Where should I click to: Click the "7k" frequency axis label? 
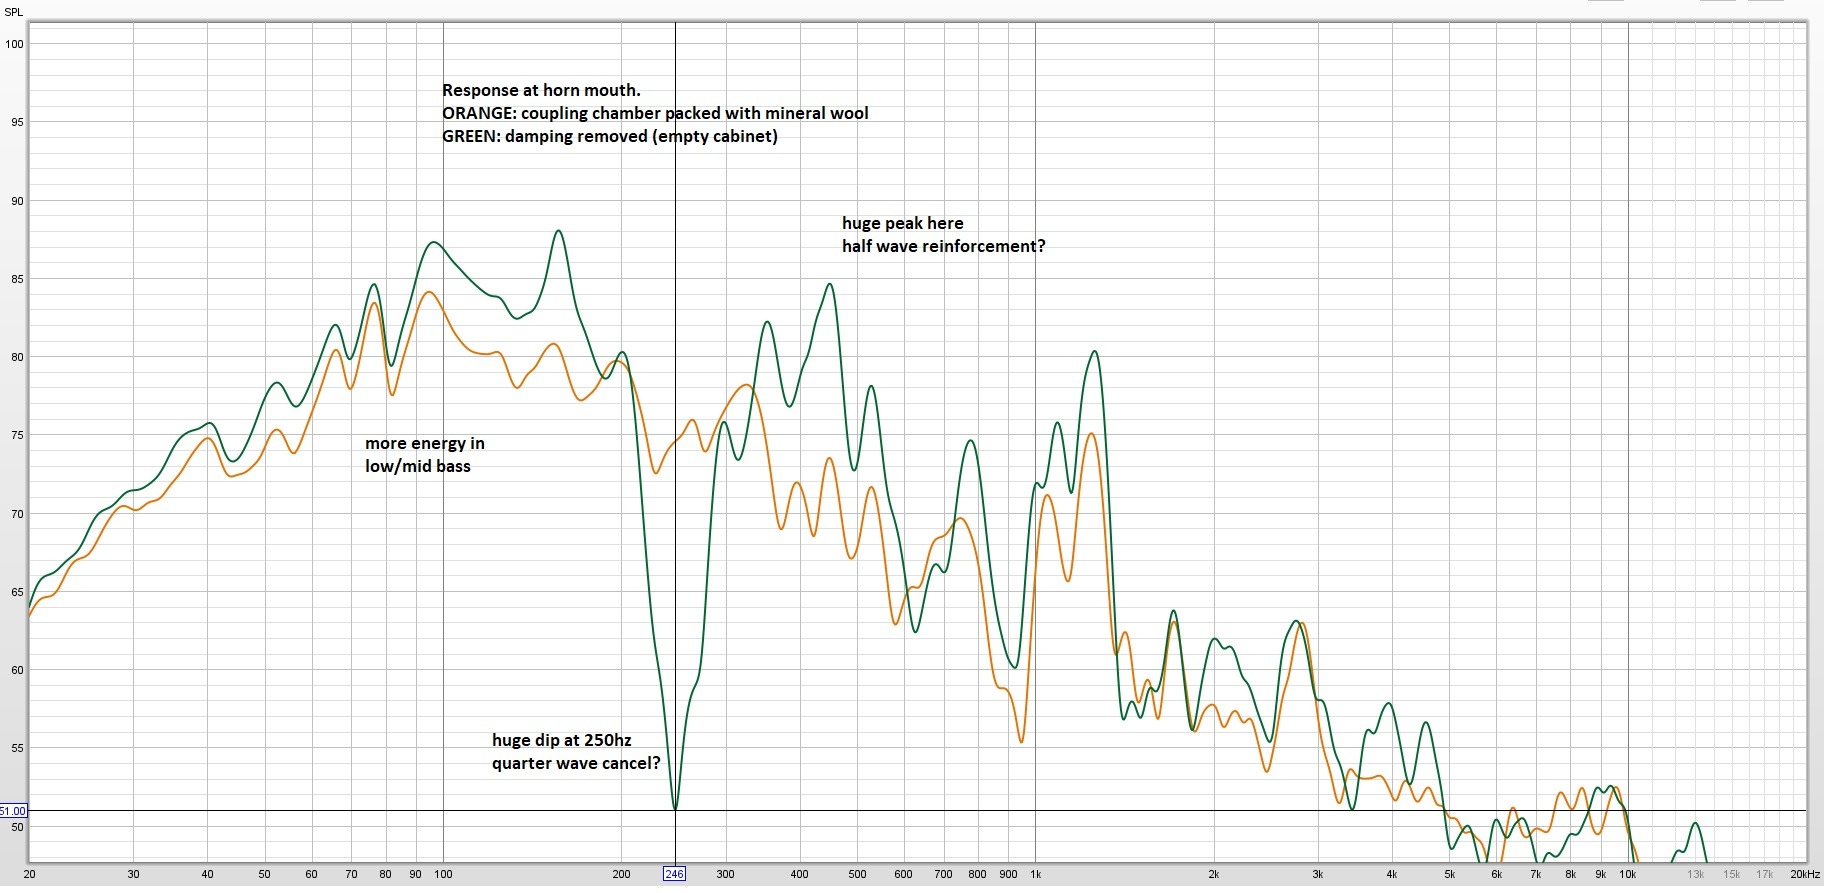[x=1536, y=874]
